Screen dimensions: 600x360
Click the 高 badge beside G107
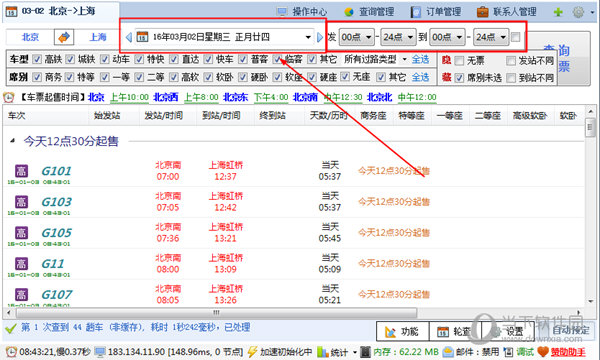[21, 295]
